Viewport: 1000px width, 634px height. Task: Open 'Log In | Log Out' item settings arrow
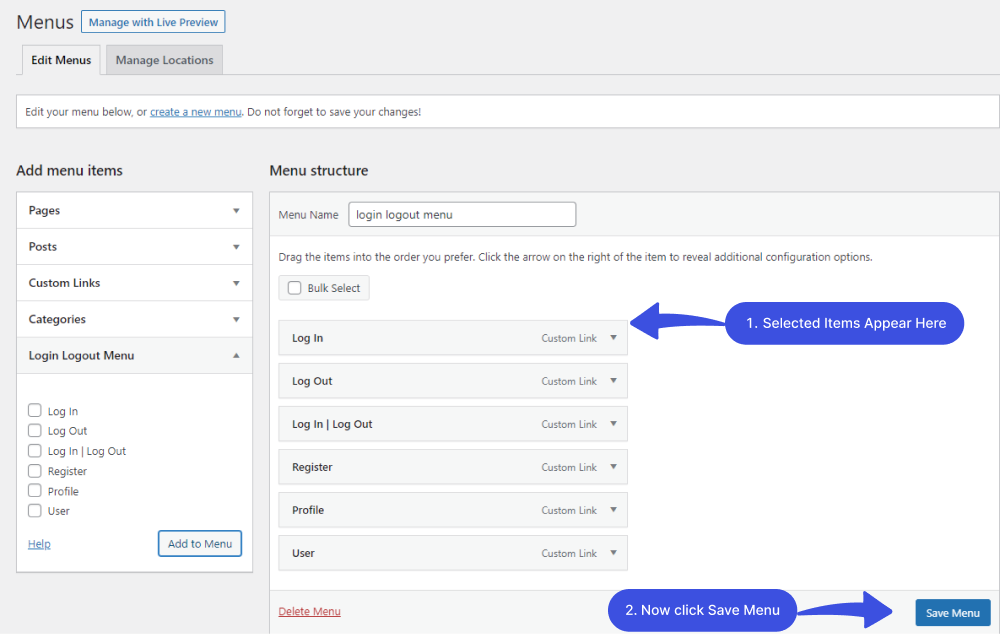point(614,424)
